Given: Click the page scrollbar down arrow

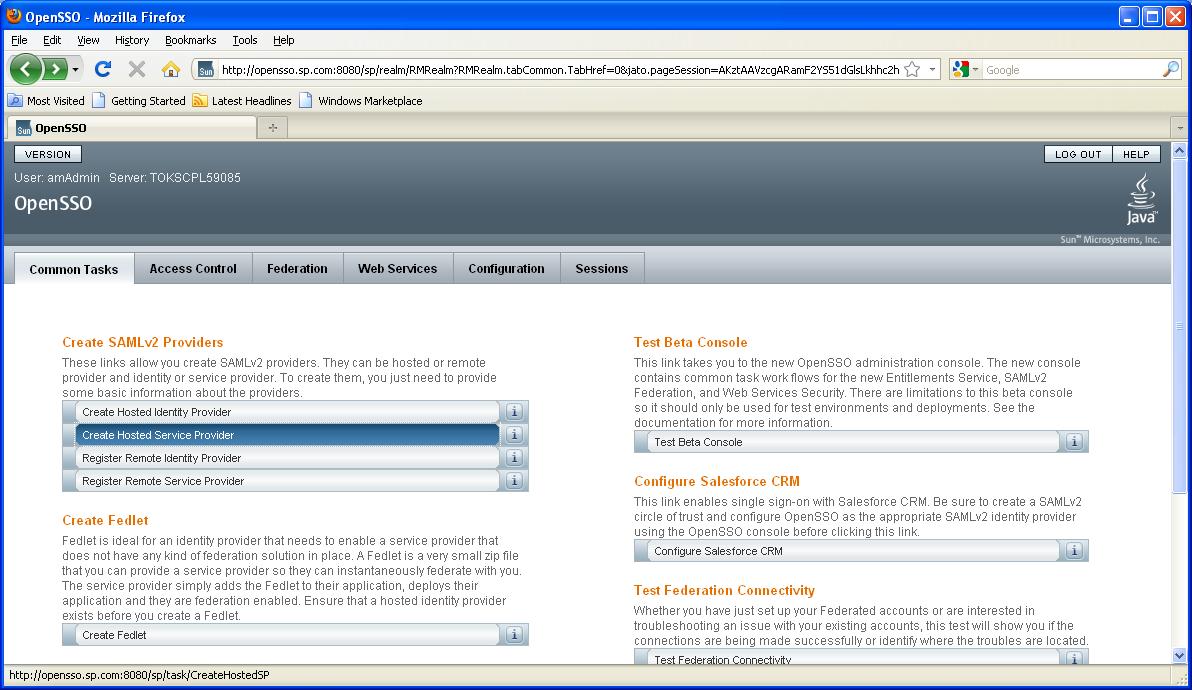Looking at the screenshot, I should (x=1179, y=656).
